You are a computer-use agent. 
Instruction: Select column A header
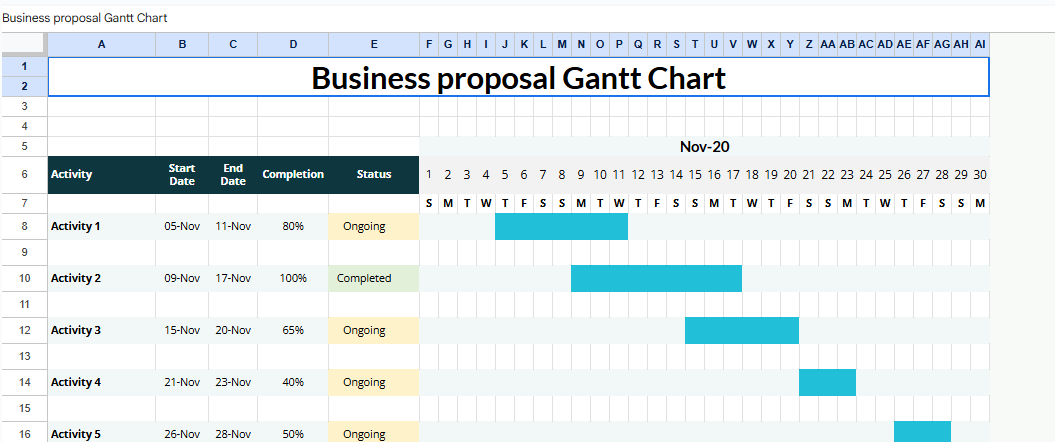coord(101,44)
